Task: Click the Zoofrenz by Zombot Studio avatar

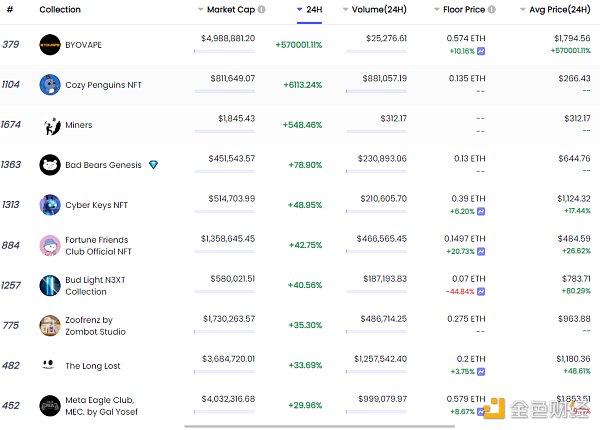Action: (x=49, y=325)
